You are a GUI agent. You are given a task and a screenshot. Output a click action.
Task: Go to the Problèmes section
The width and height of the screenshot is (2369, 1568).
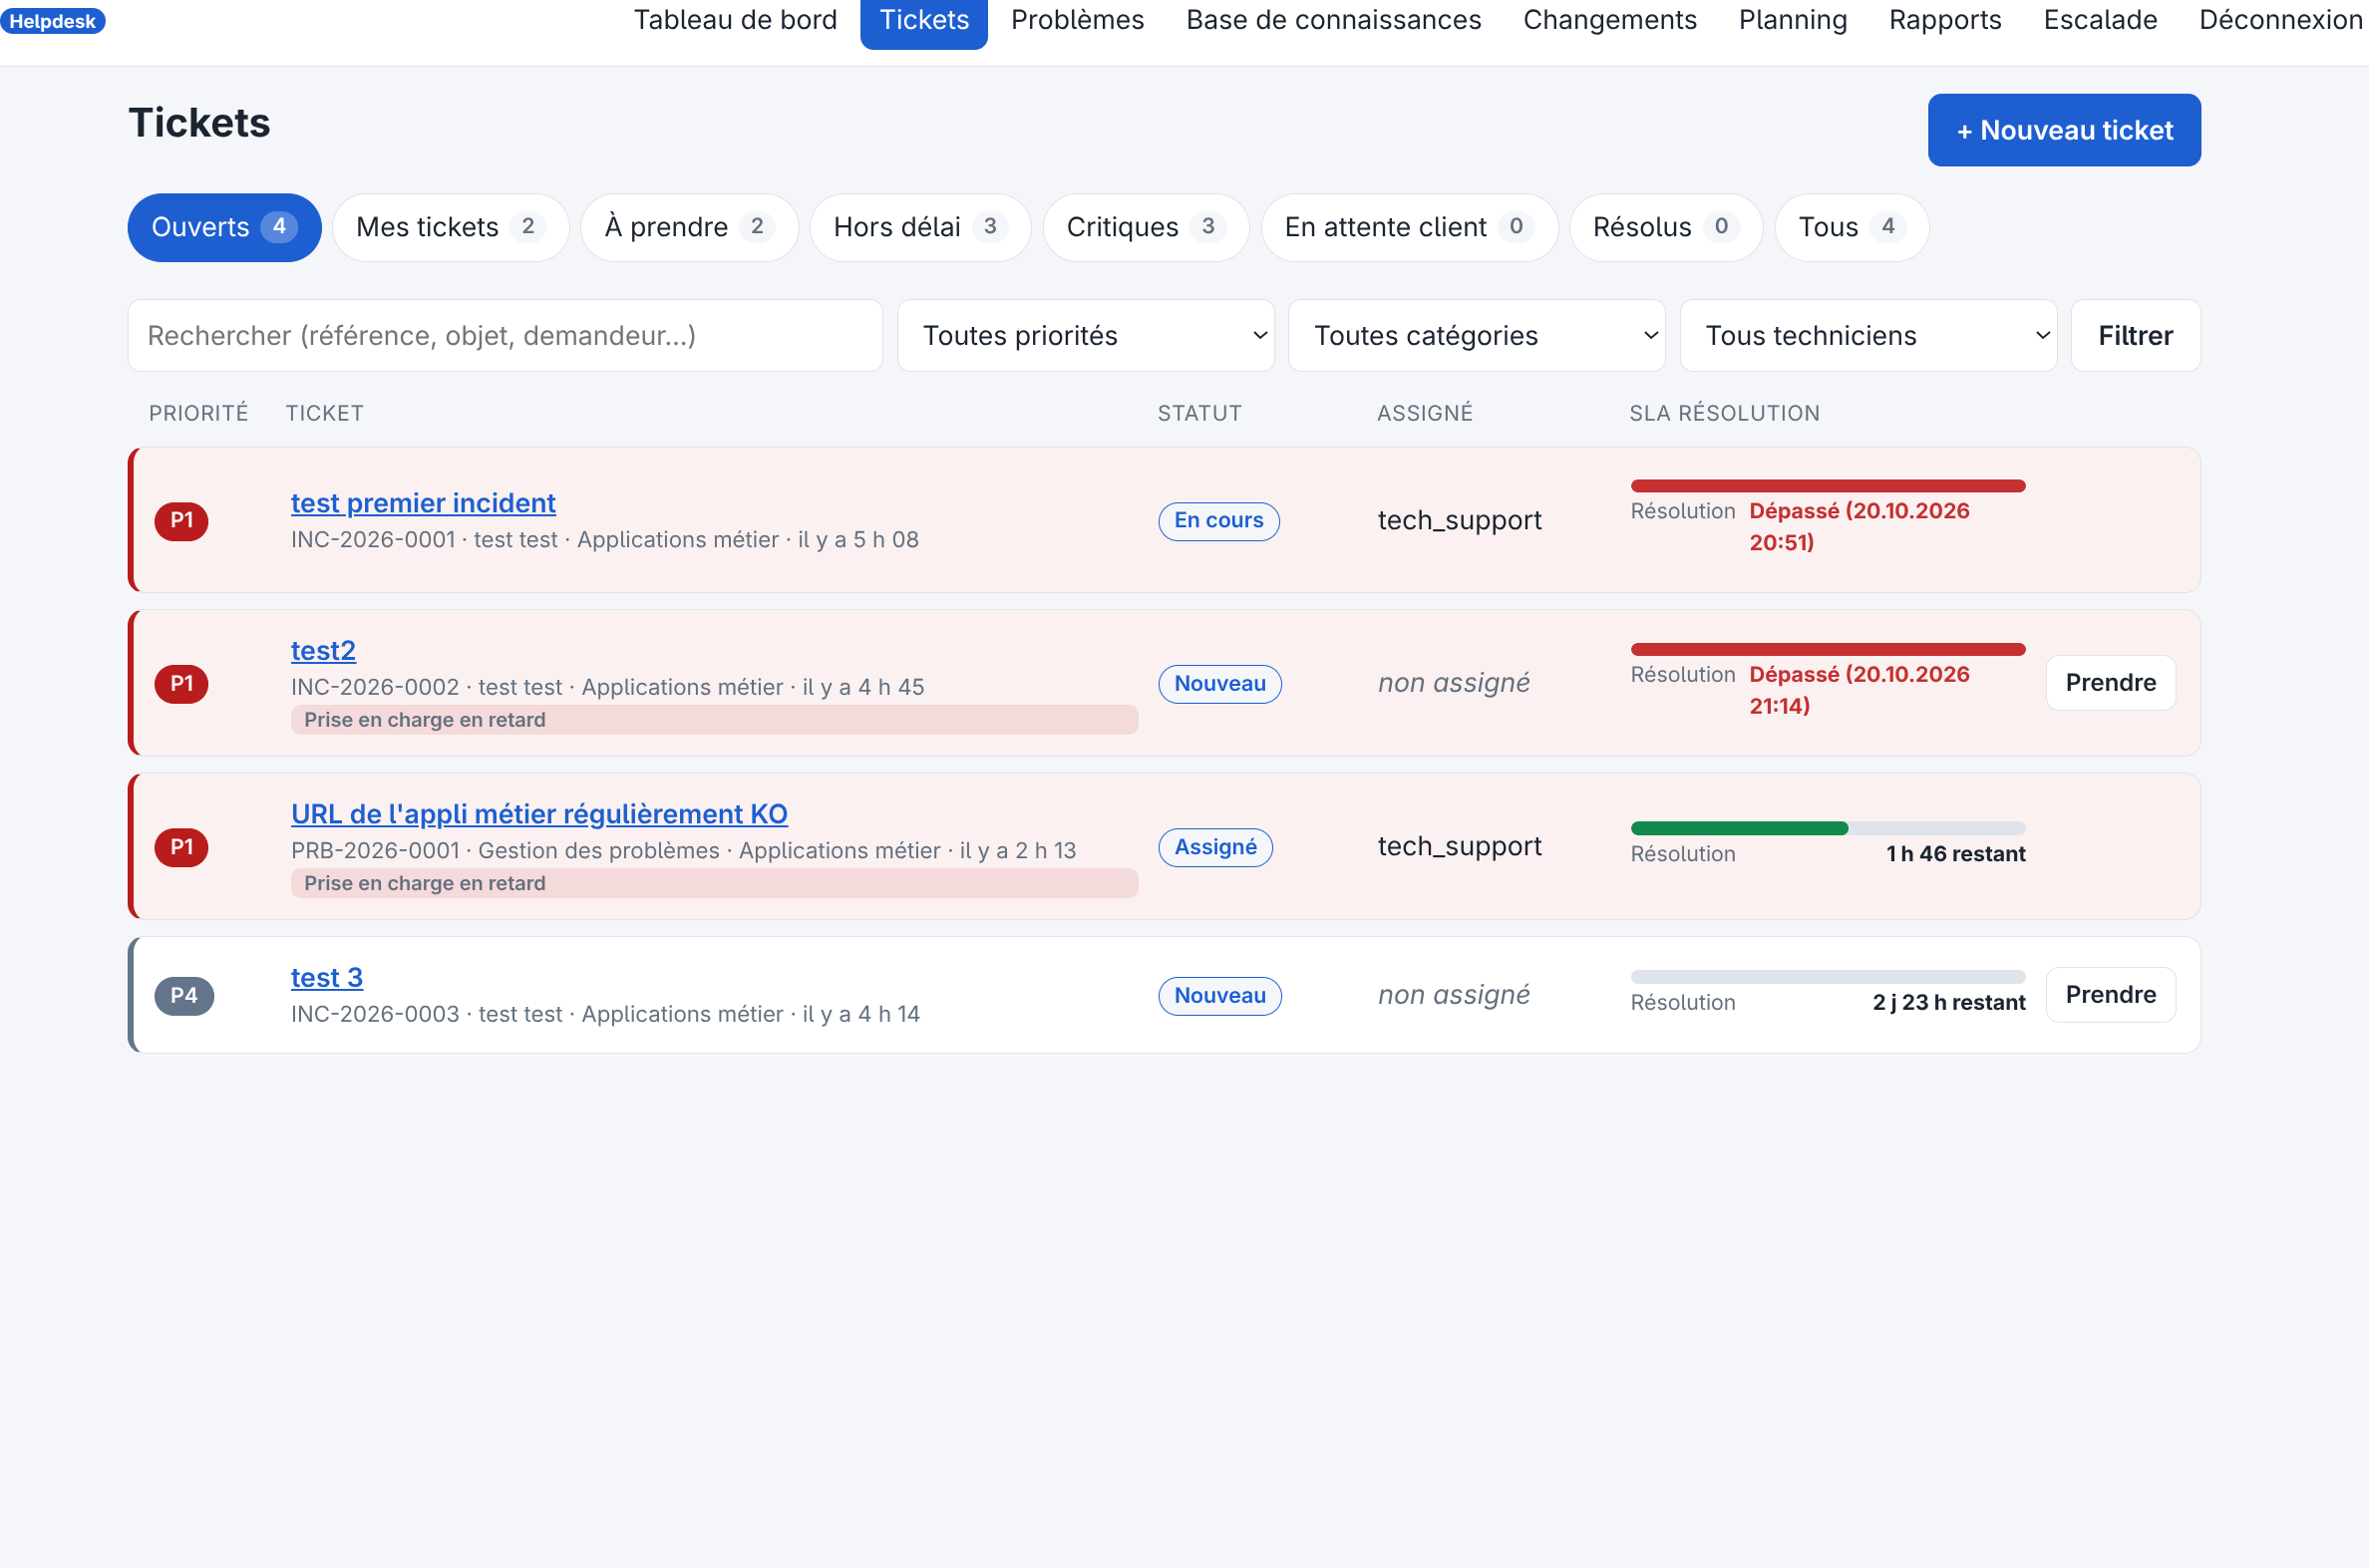(1077, 20)
